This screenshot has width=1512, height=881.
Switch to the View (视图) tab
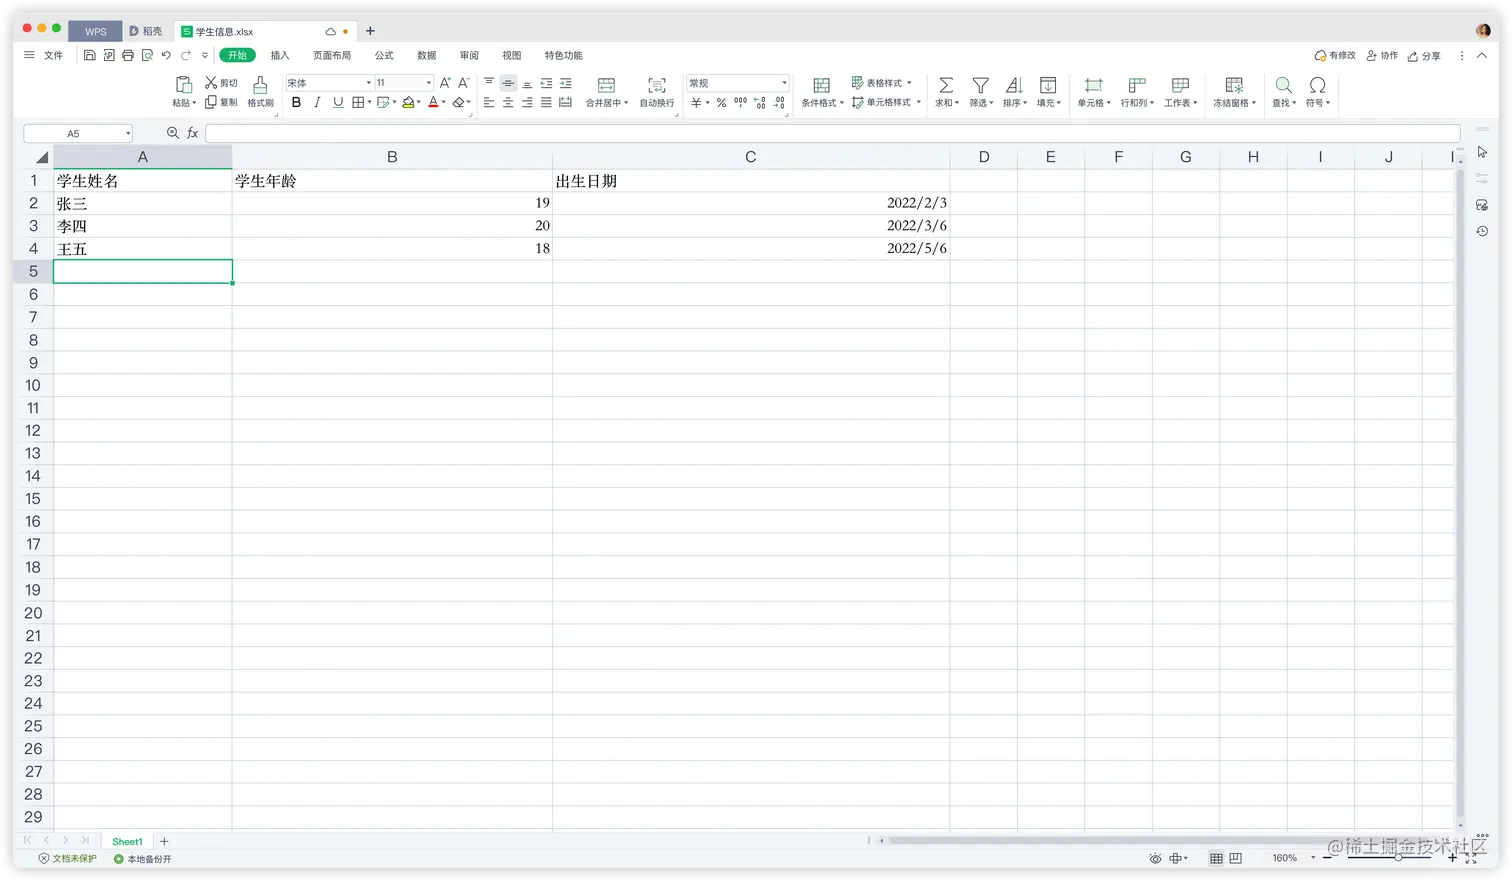click(x=512, y=56)
